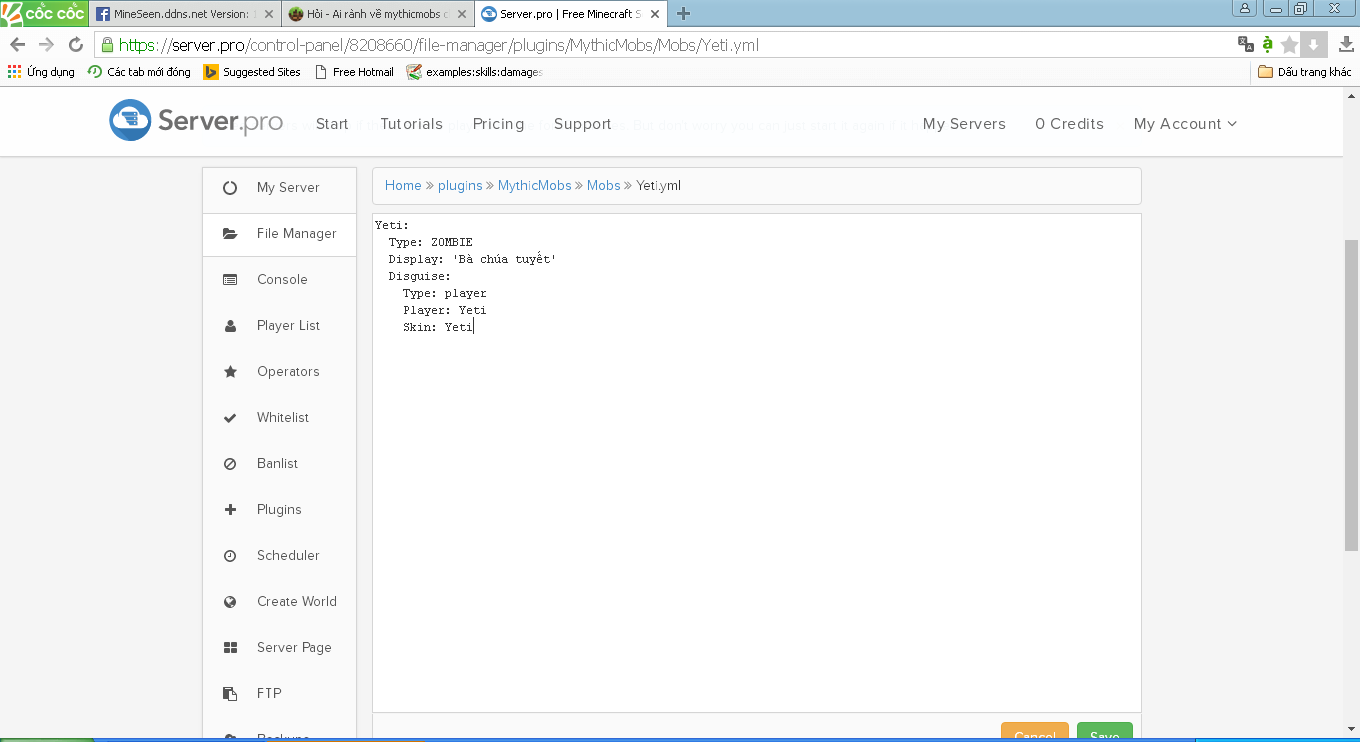
Task: Click the 'Type: player' line
Action: [445, 293]
